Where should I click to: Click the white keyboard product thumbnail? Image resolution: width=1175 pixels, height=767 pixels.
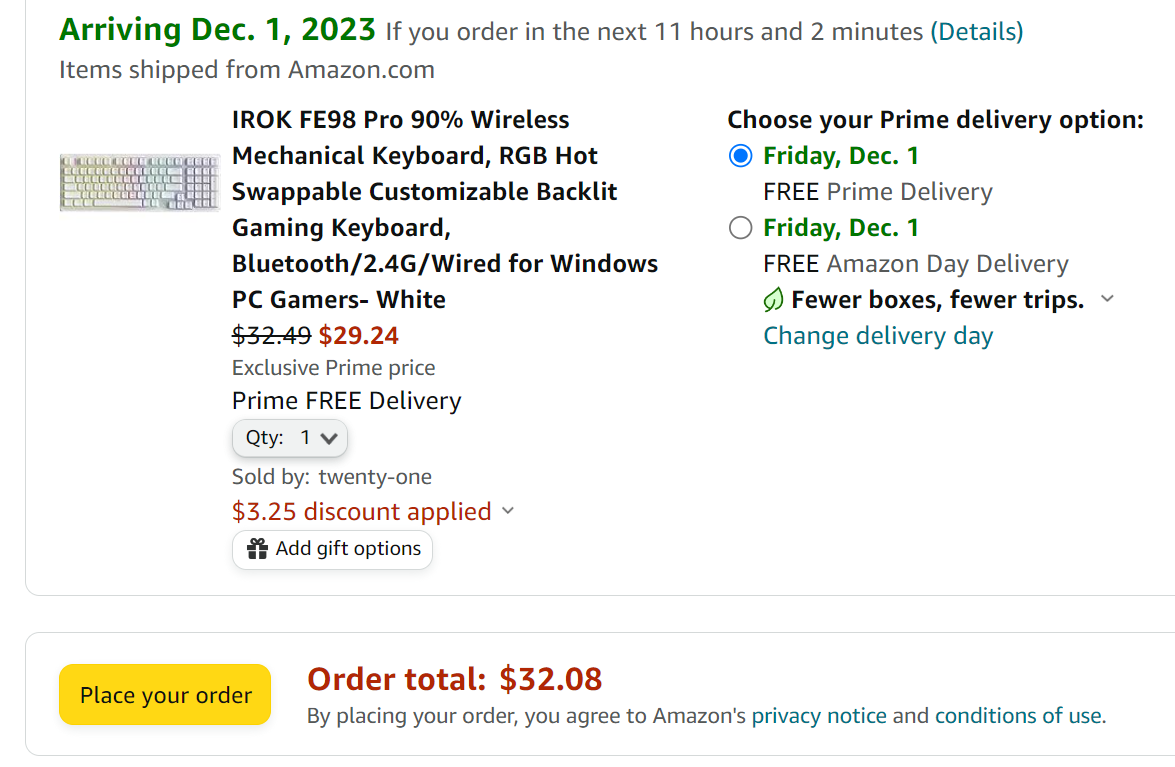pos(139,182)
